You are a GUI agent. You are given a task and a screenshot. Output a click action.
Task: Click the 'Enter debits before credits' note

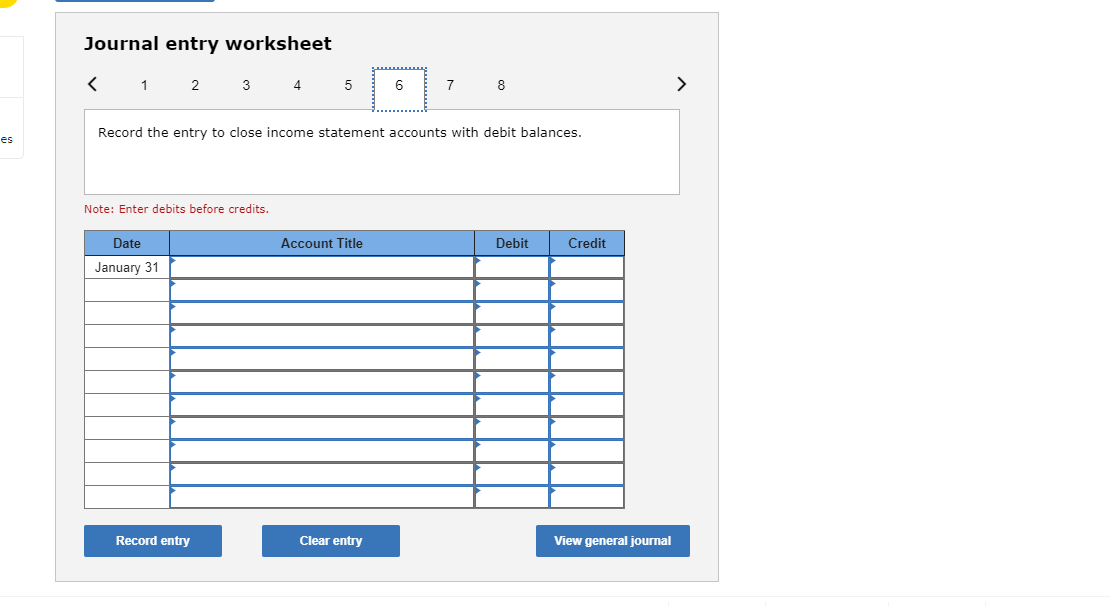pos(176,209)
